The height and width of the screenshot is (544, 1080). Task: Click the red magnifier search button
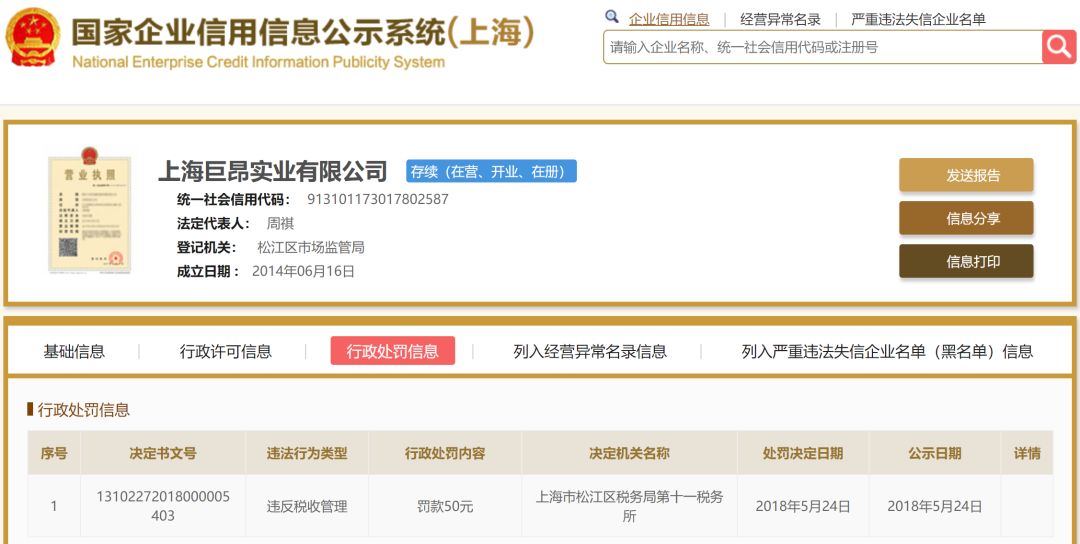pos(1059,47)
